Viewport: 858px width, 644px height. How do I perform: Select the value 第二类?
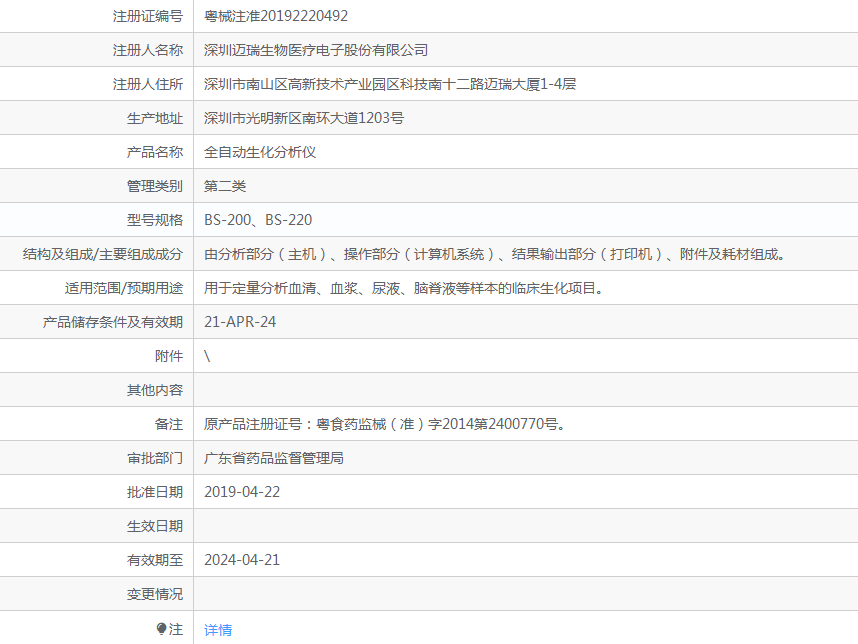coord(225,186)
